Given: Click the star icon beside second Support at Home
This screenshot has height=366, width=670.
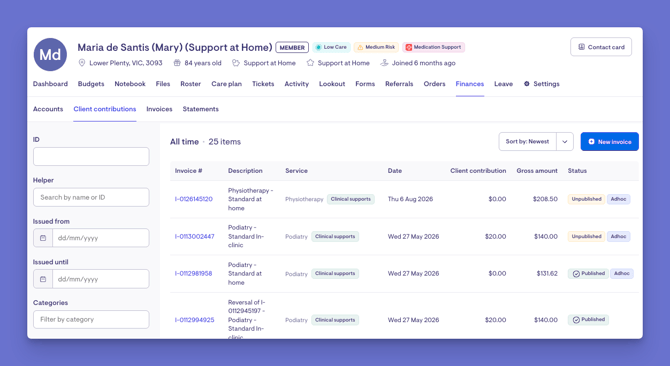Looking at the screenshot, I should pos(310,63).
